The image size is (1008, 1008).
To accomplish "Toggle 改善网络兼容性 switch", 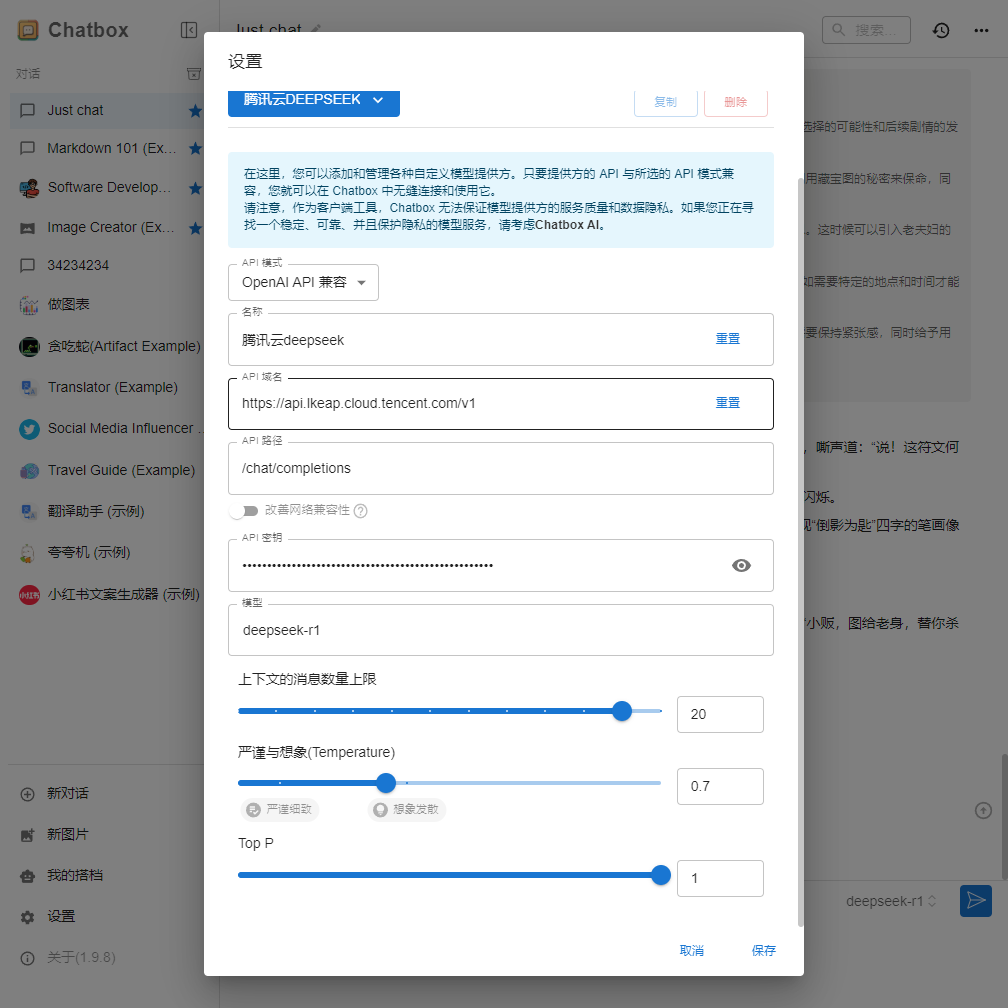I will click(244, 511).
